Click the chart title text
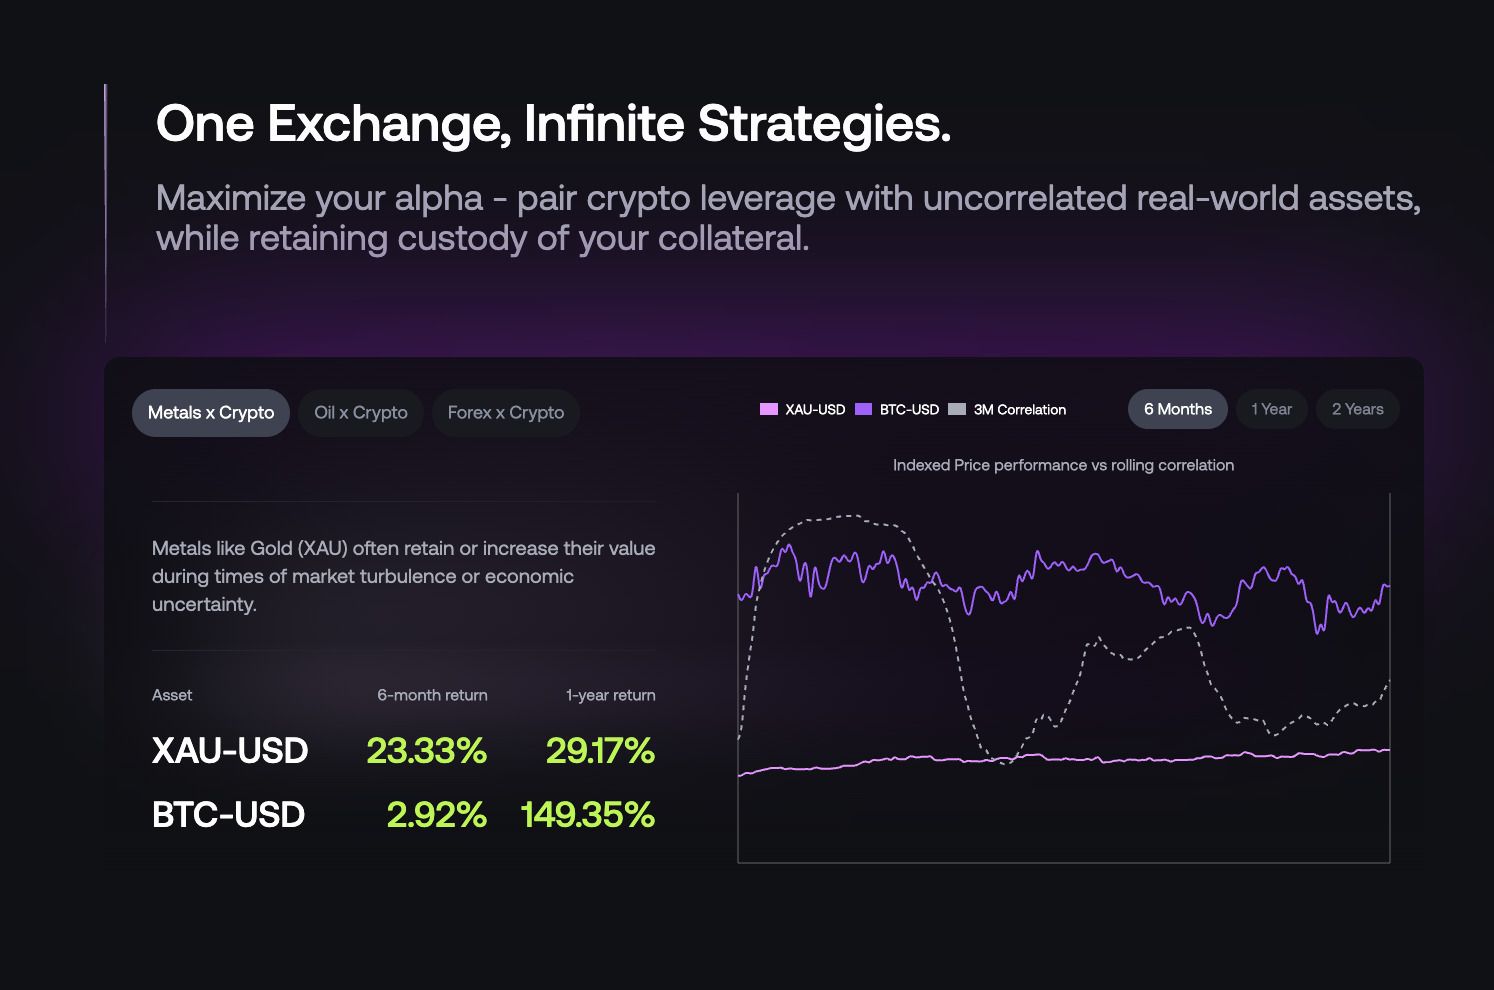This screenshot has height=990, width=1494. tap(1063, 465)
